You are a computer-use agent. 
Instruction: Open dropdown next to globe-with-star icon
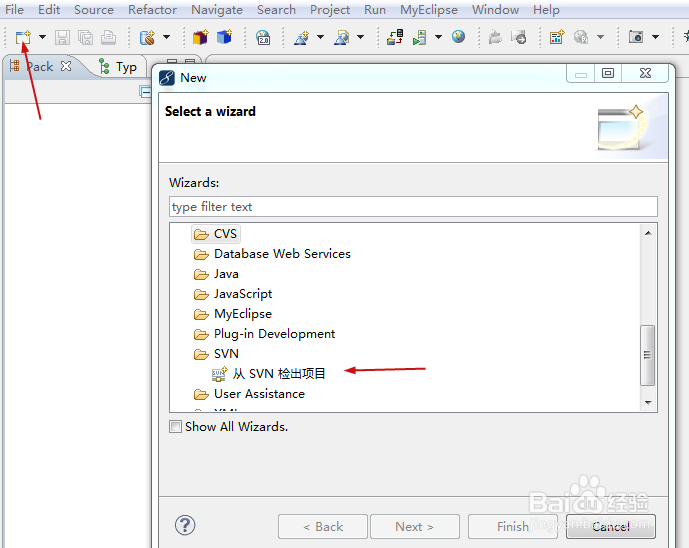[x=167, y=37]
